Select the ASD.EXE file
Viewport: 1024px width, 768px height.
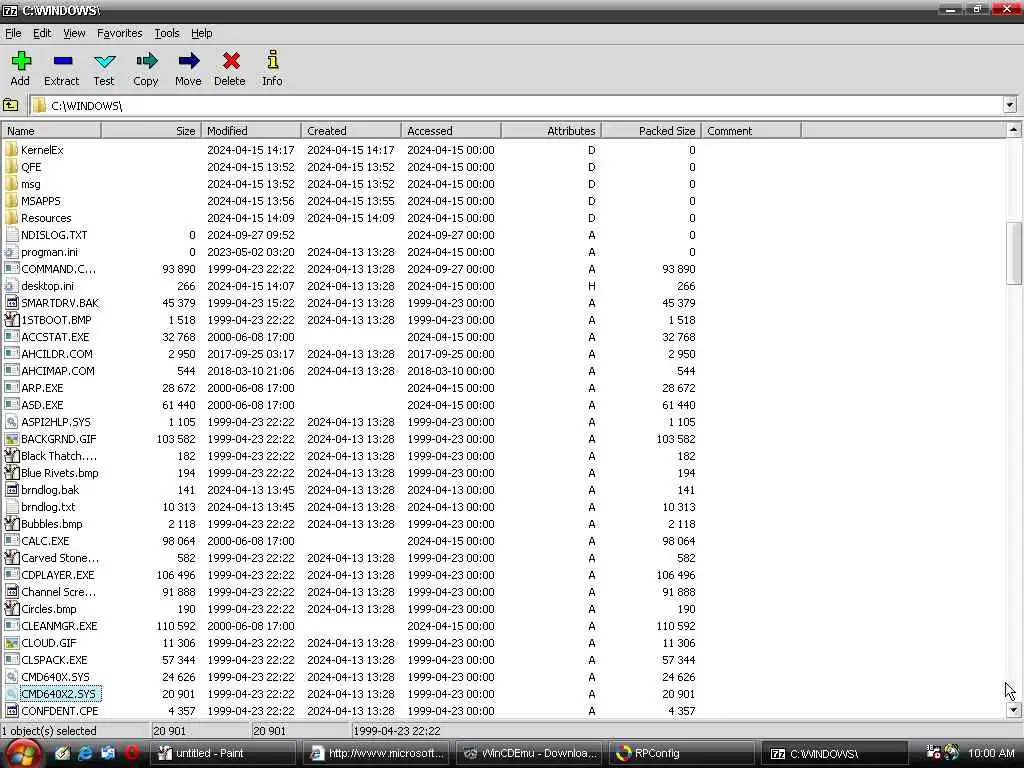coord(42,405)
